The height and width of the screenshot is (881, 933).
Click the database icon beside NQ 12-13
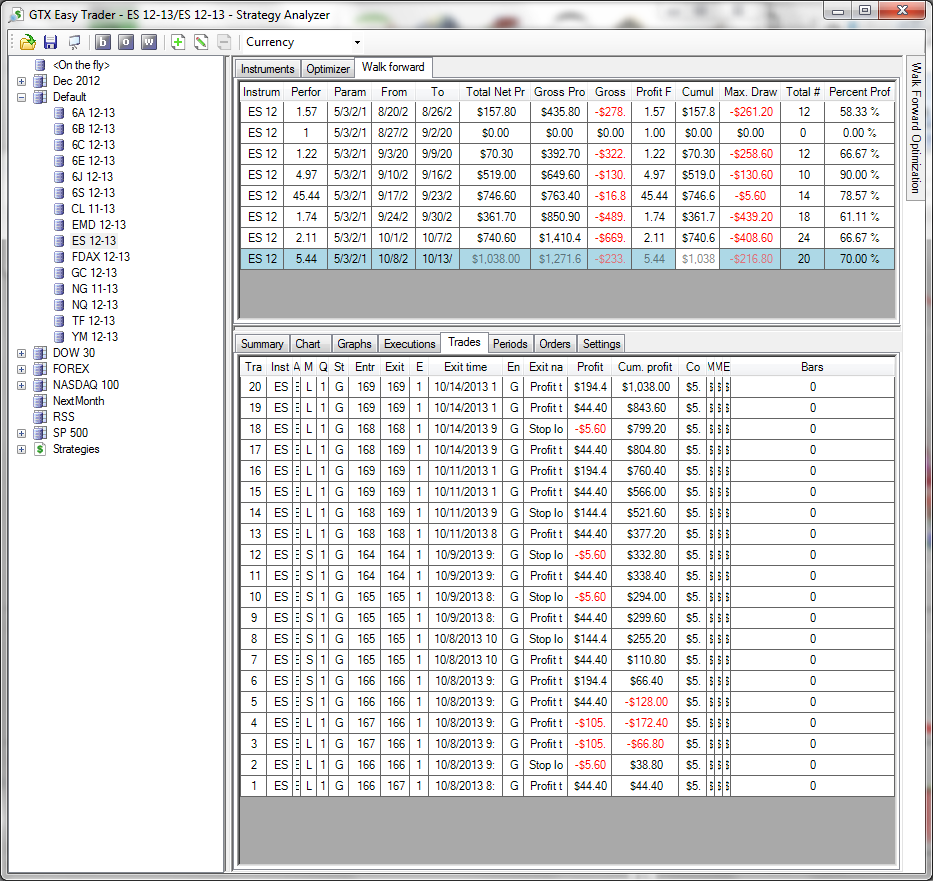pyautogui.click(x=59, y=305)
